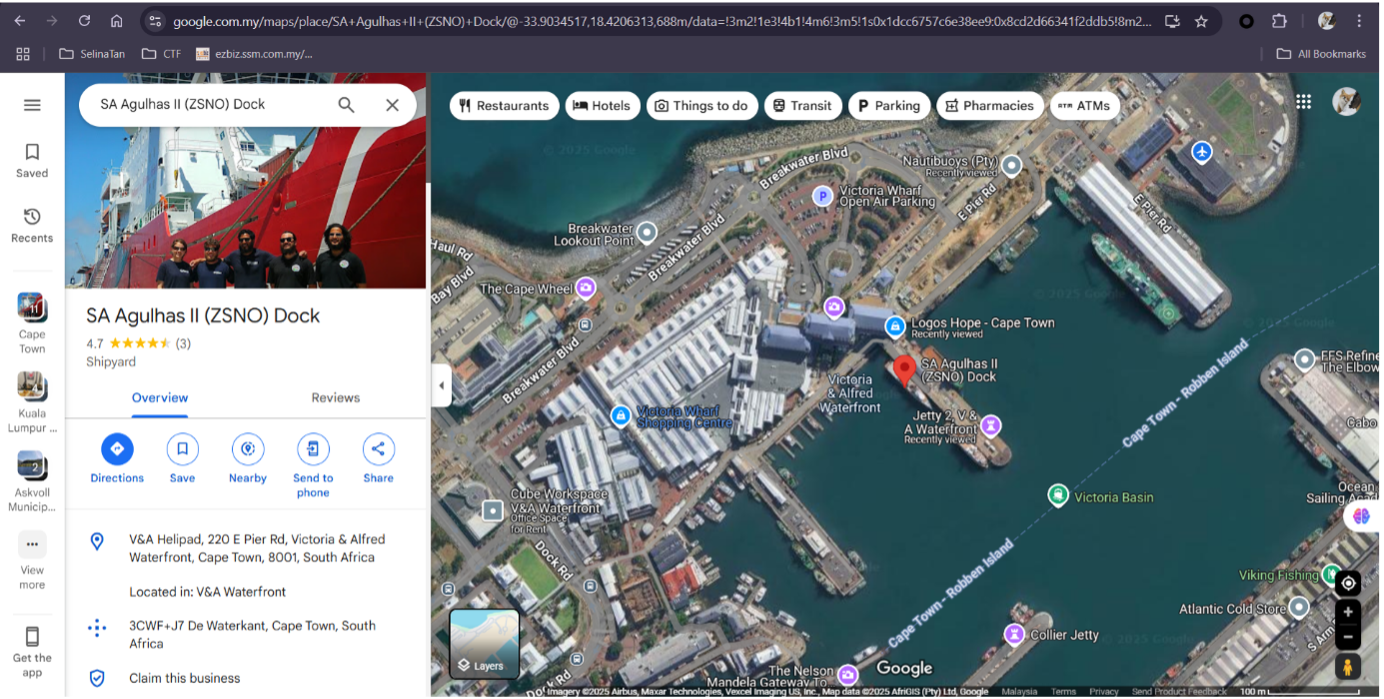
Task: Click the Breakwater Lookout Point marker
Action: pos(647,233)
